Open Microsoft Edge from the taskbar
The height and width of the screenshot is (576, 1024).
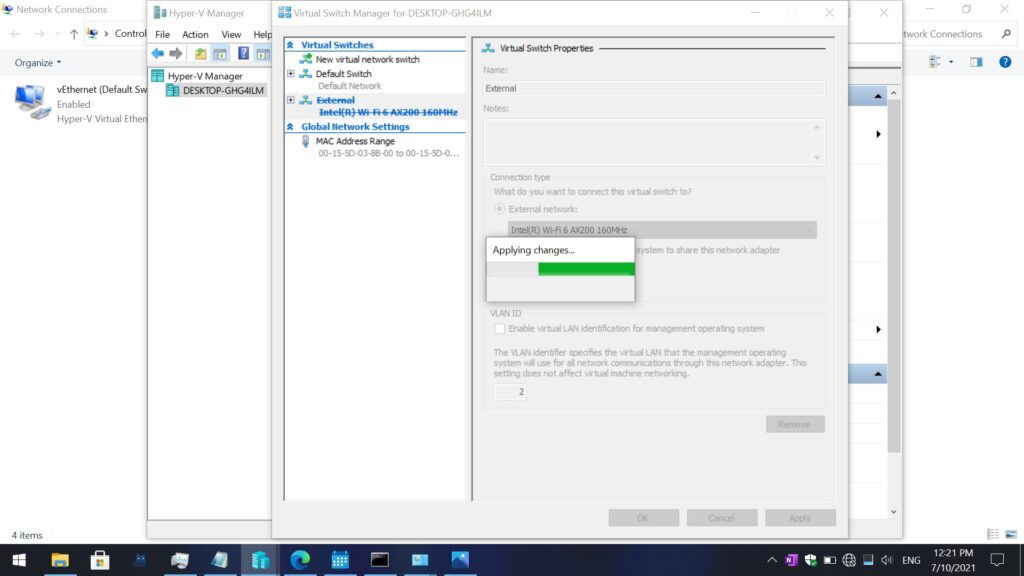300,560
